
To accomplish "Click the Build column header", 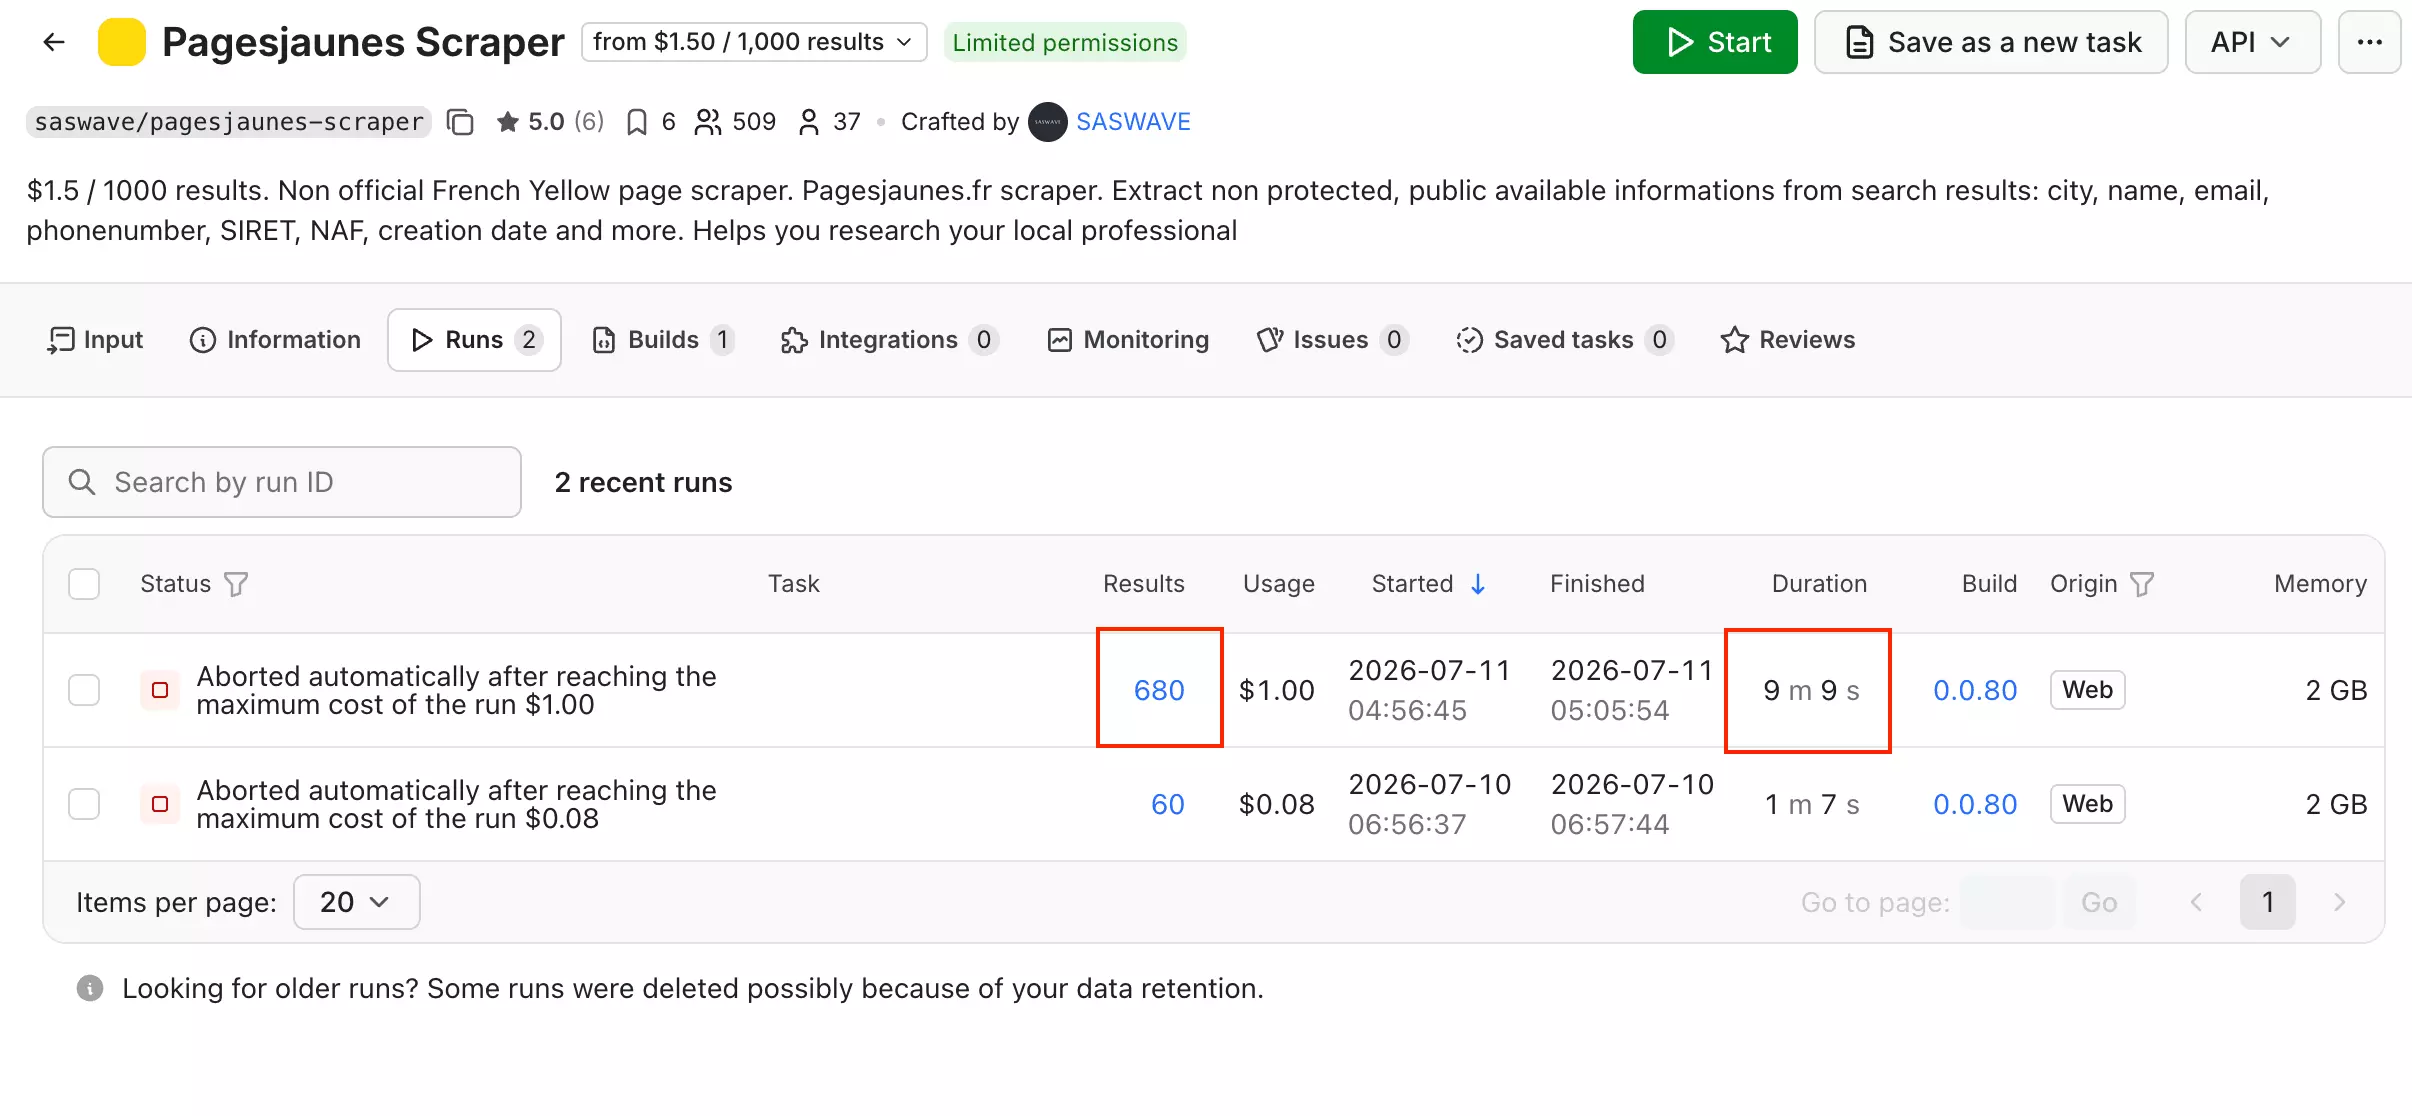I will 1989,584.
